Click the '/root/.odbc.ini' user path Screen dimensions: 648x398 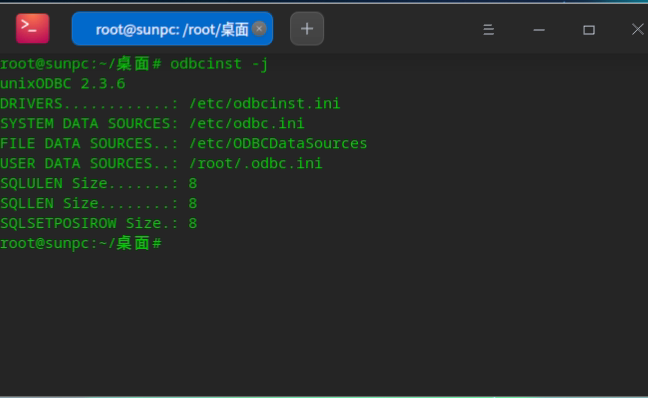click(255, 163)
